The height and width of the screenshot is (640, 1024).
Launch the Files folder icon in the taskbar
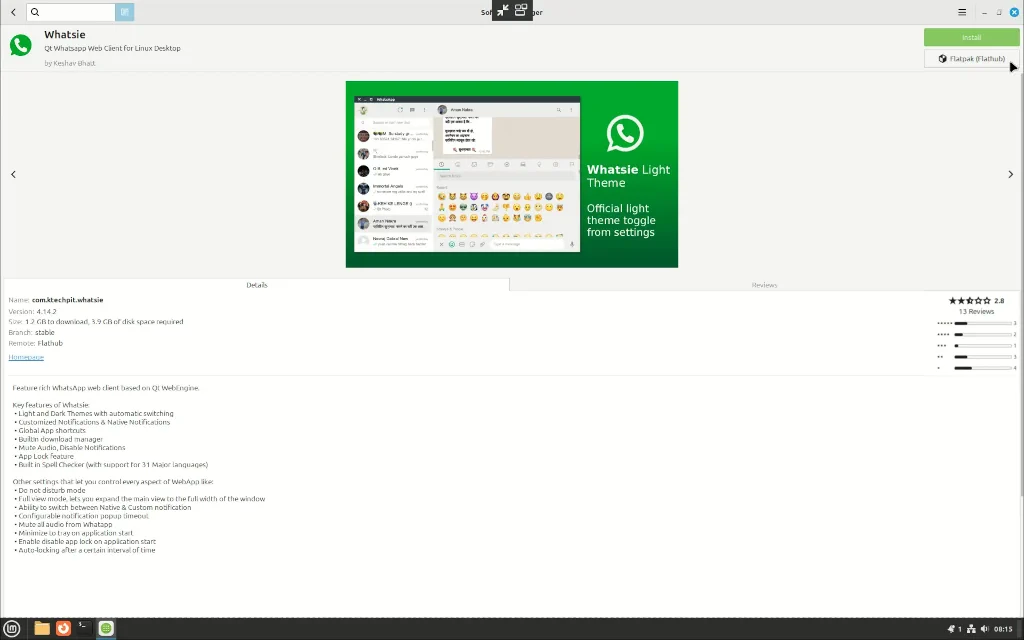coord(42,628)
